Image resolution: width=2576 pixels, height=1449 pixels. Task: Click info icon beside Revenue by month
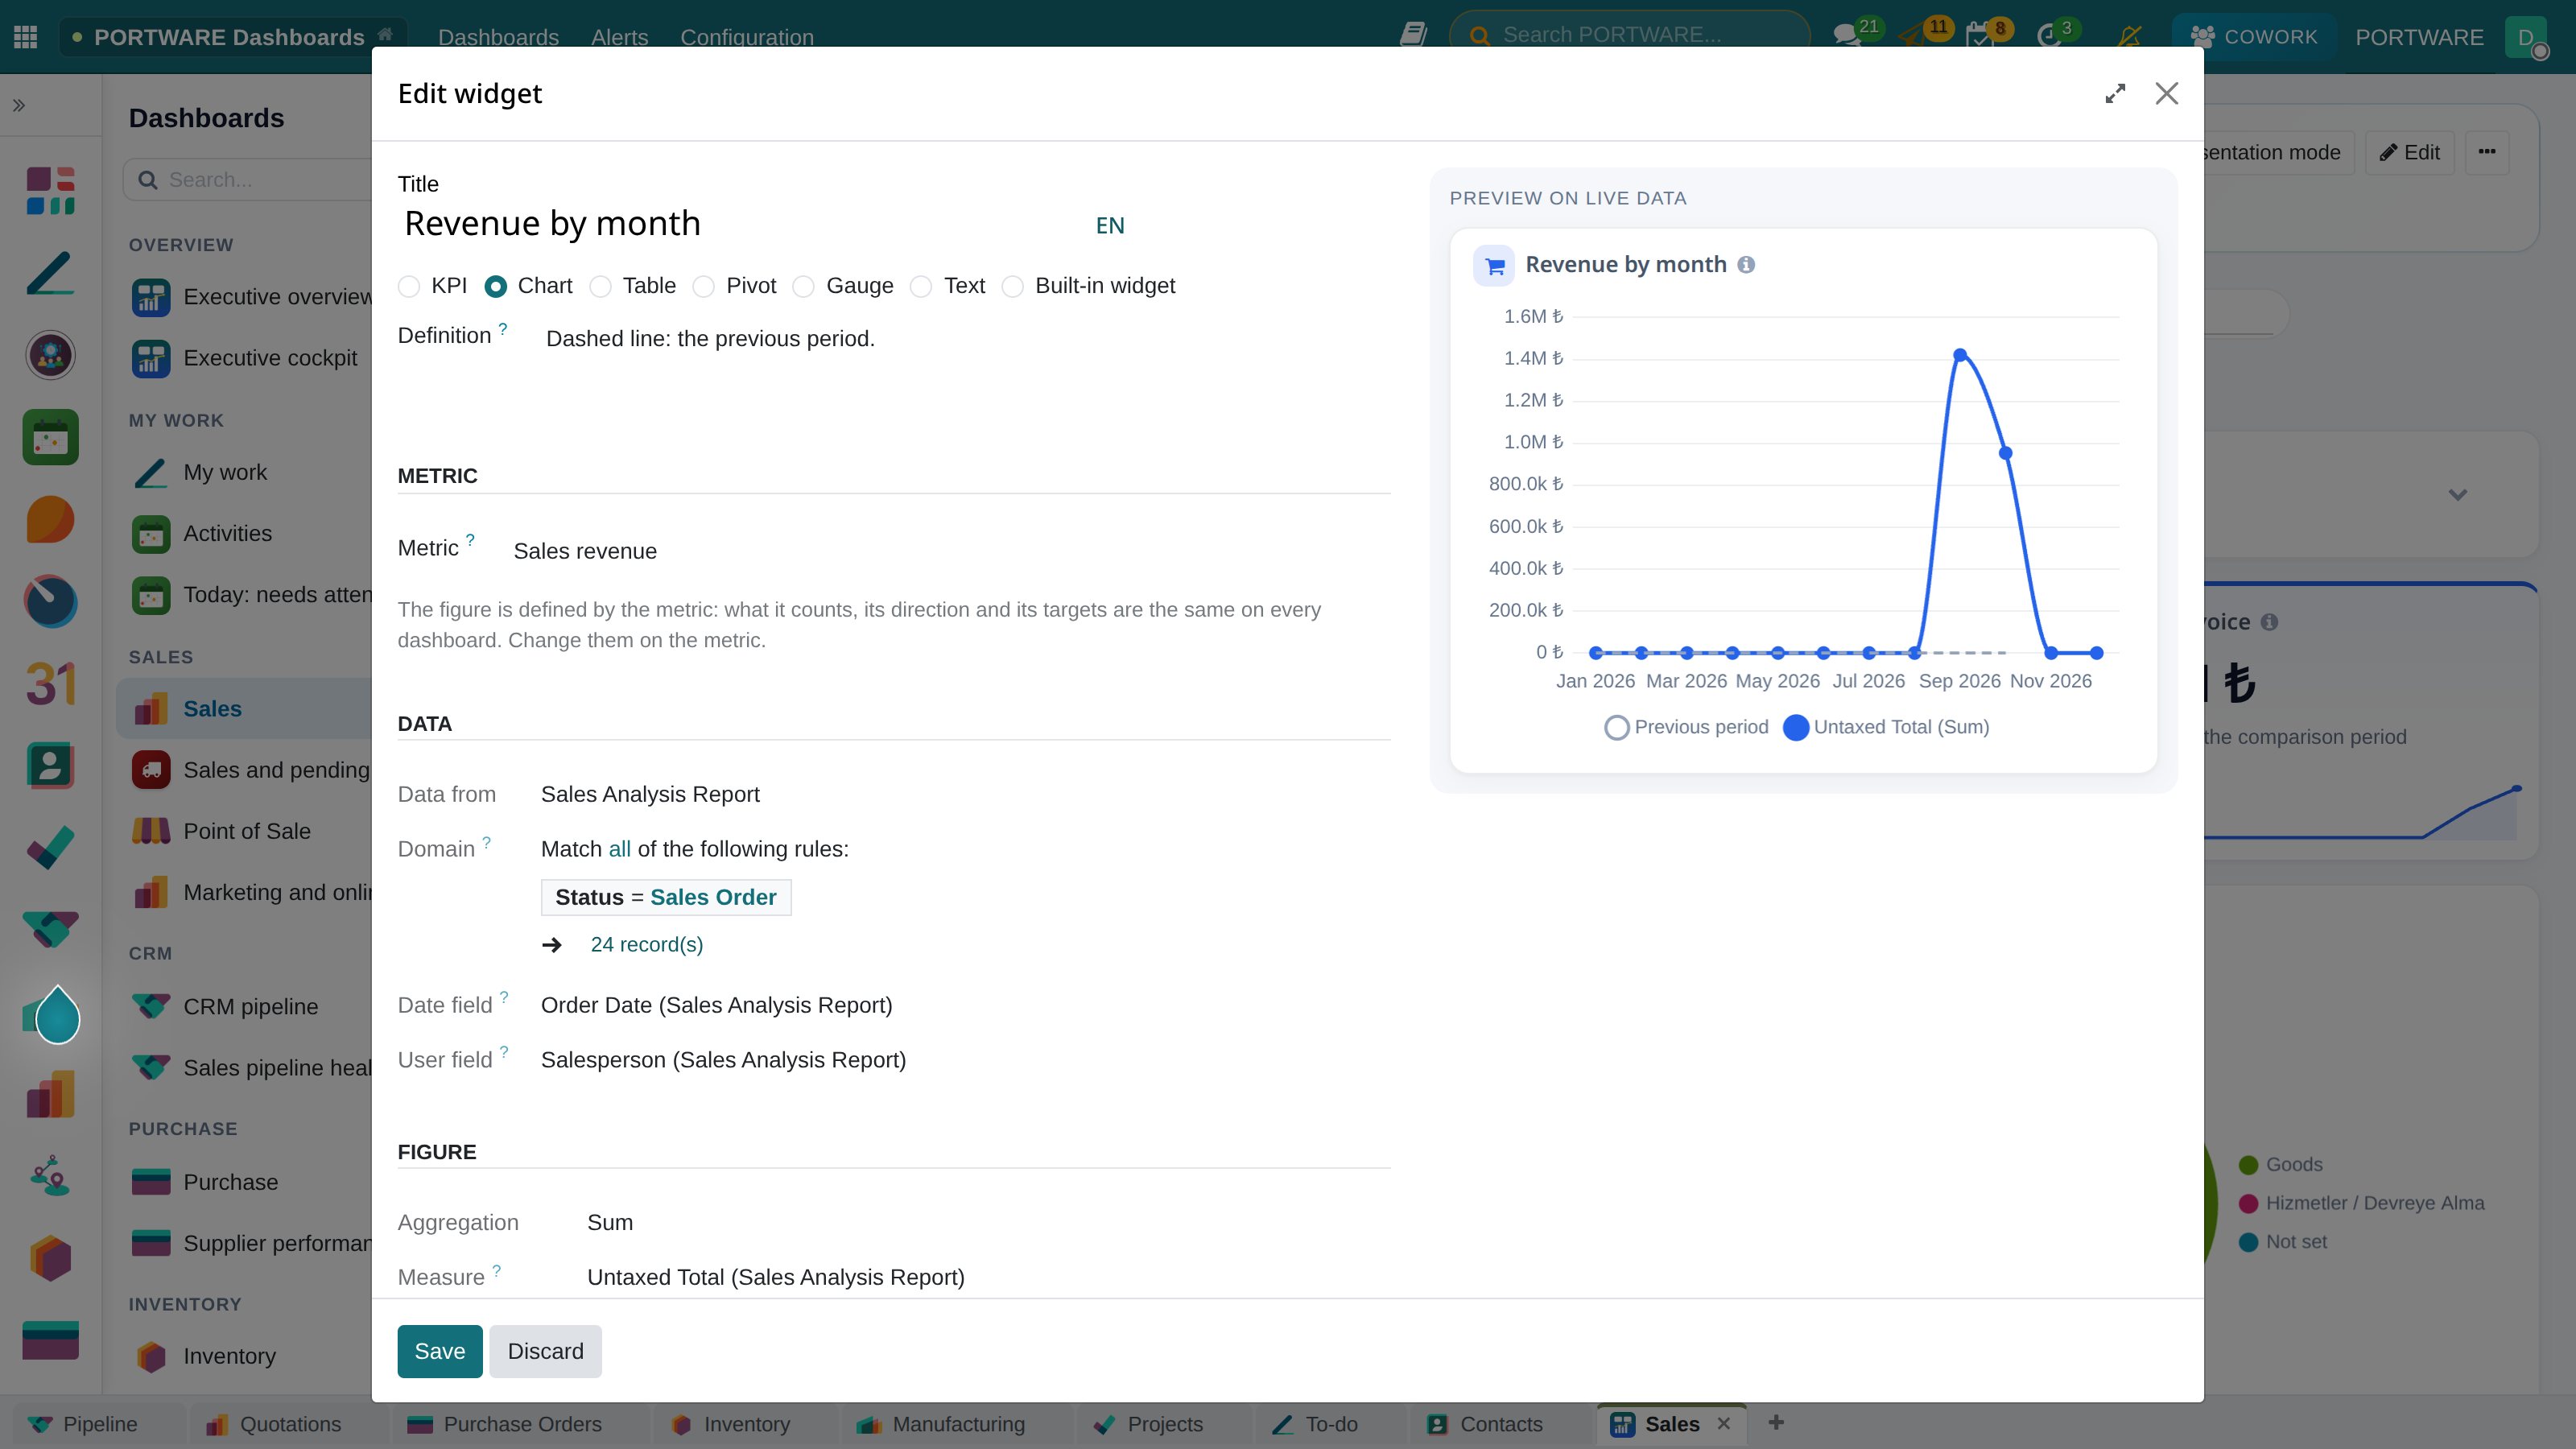pyautogui.click(x=1746, y=264)
